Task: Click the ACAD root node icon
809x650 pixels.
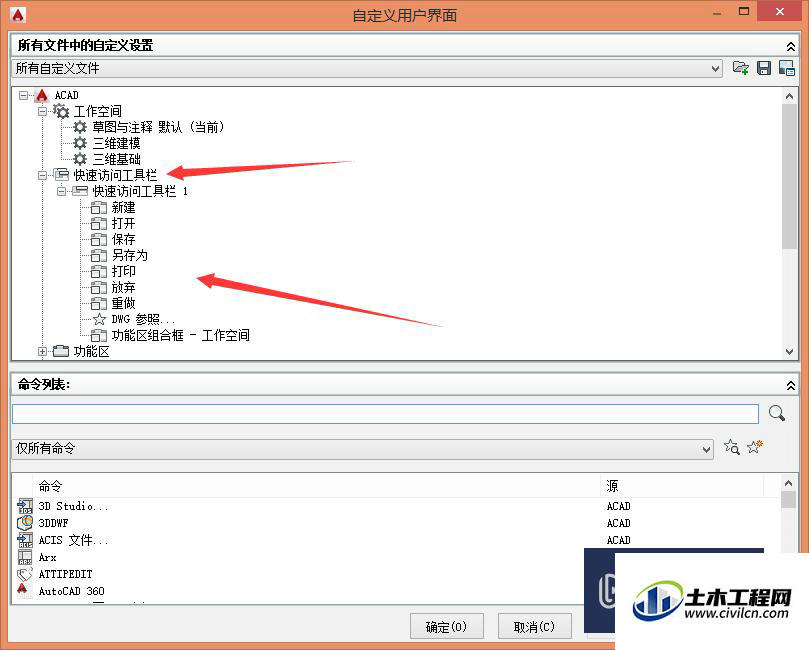Action: [42, 95]
